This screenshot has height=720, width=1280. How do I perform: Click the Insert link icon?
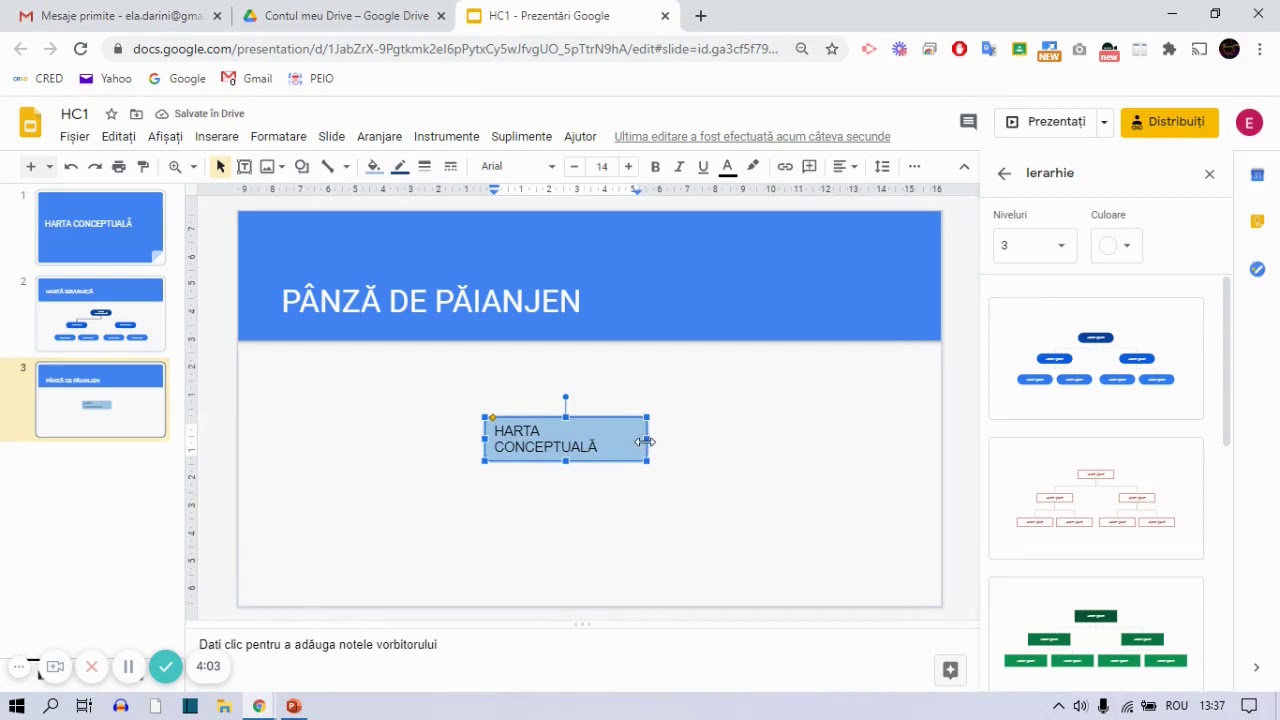click(785, 166)
